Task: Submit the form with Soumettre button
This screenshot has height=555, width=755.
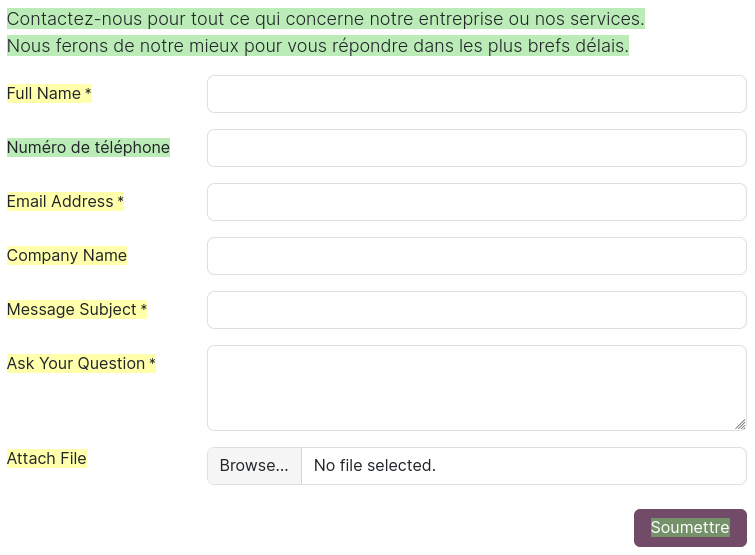Action: tap(690, 528)
